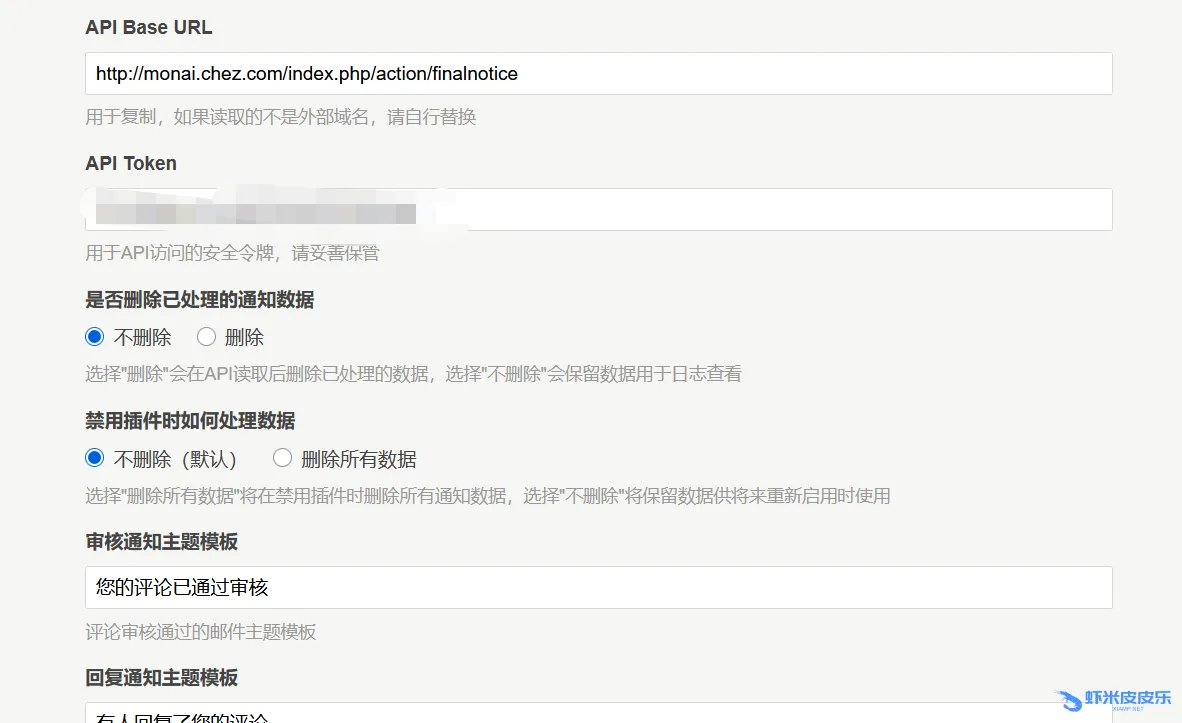Click the 审核通知主题模板 text field

tap(598, 588)
